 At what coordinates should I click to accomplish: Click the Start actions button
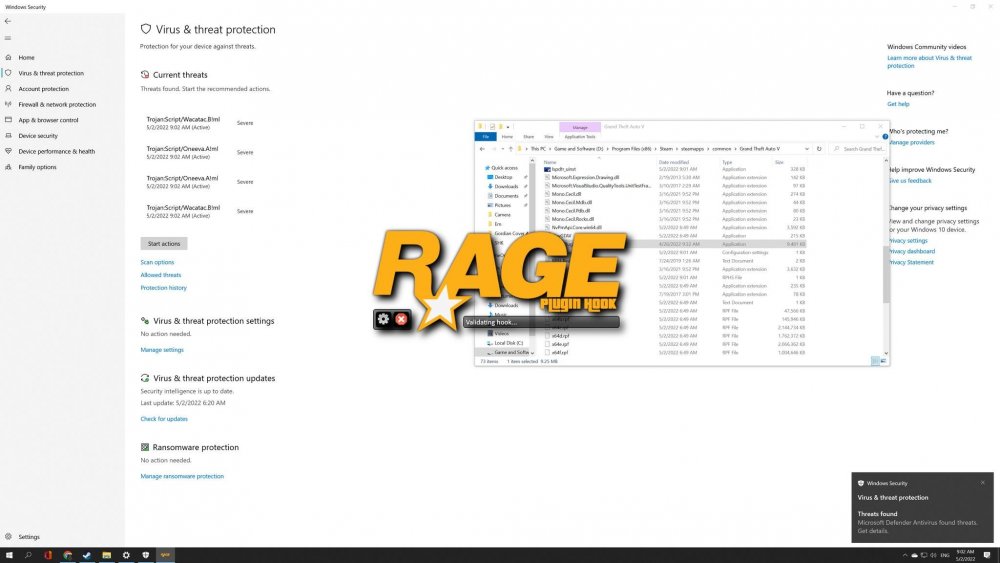coord(164,244)
